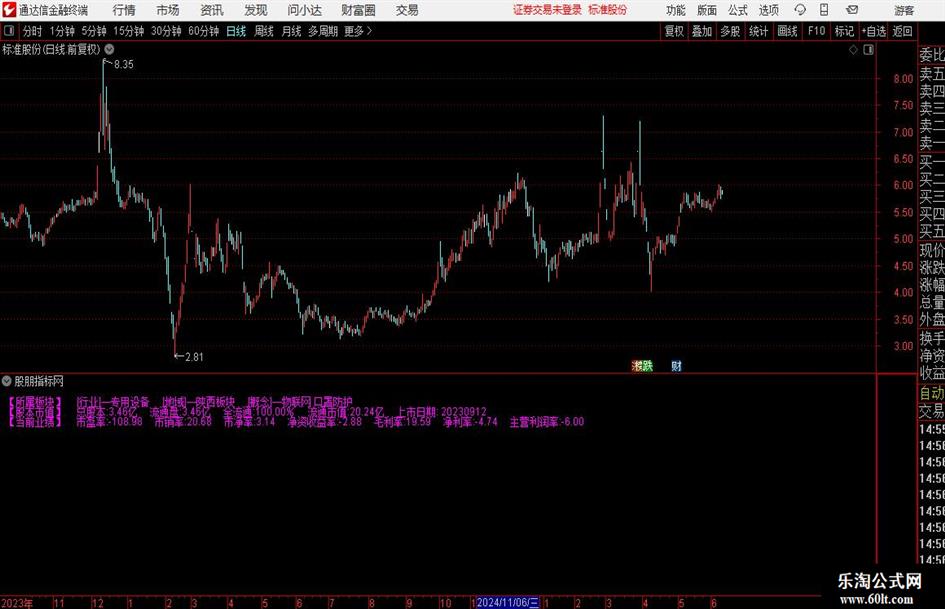Expand the 标准股份 chart title dropdown
Viewport: 945px width, 609px height.
coord(109,49)
